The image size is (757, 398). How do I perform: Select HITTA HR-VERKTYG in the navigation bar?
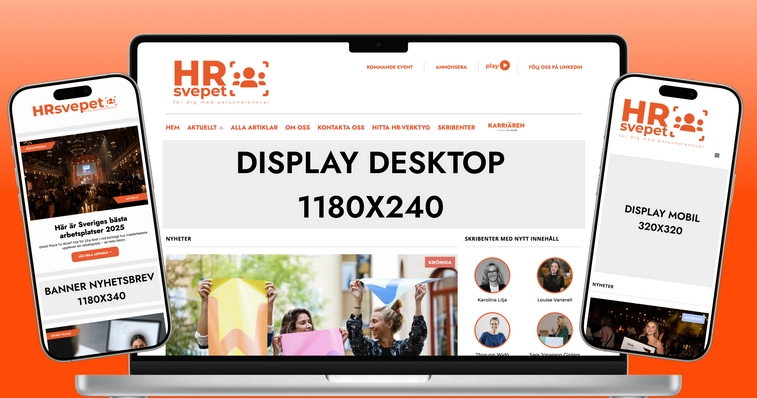tap(401, 128)
